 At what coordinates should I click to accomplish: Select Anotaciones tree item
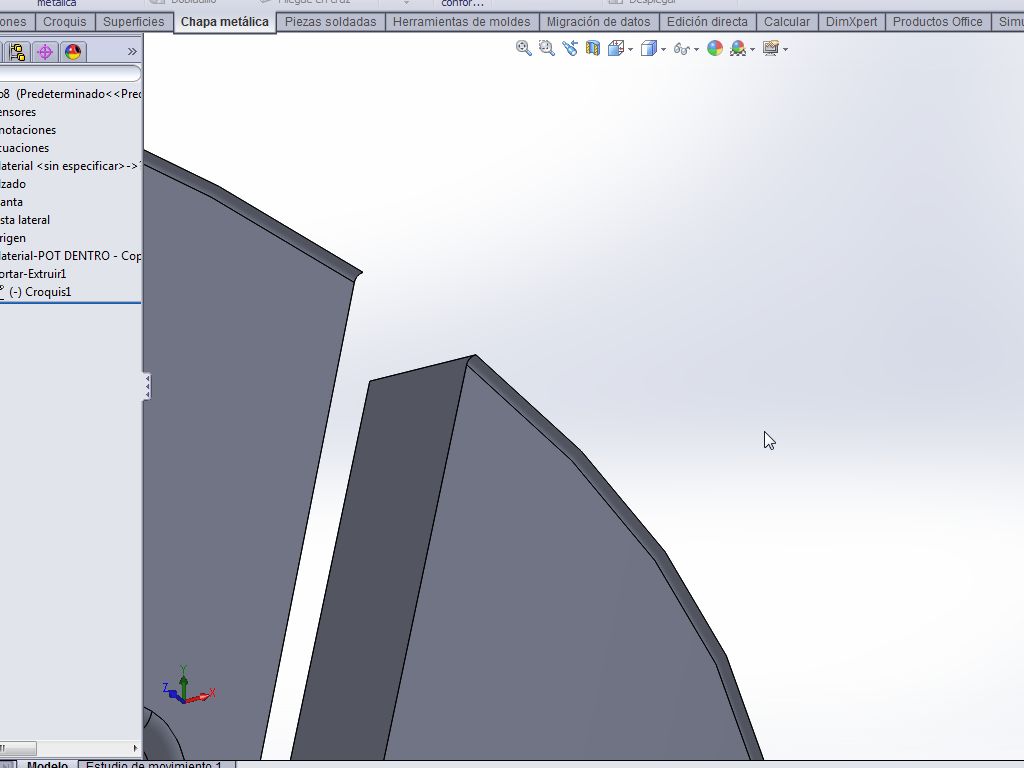[28, 130]
